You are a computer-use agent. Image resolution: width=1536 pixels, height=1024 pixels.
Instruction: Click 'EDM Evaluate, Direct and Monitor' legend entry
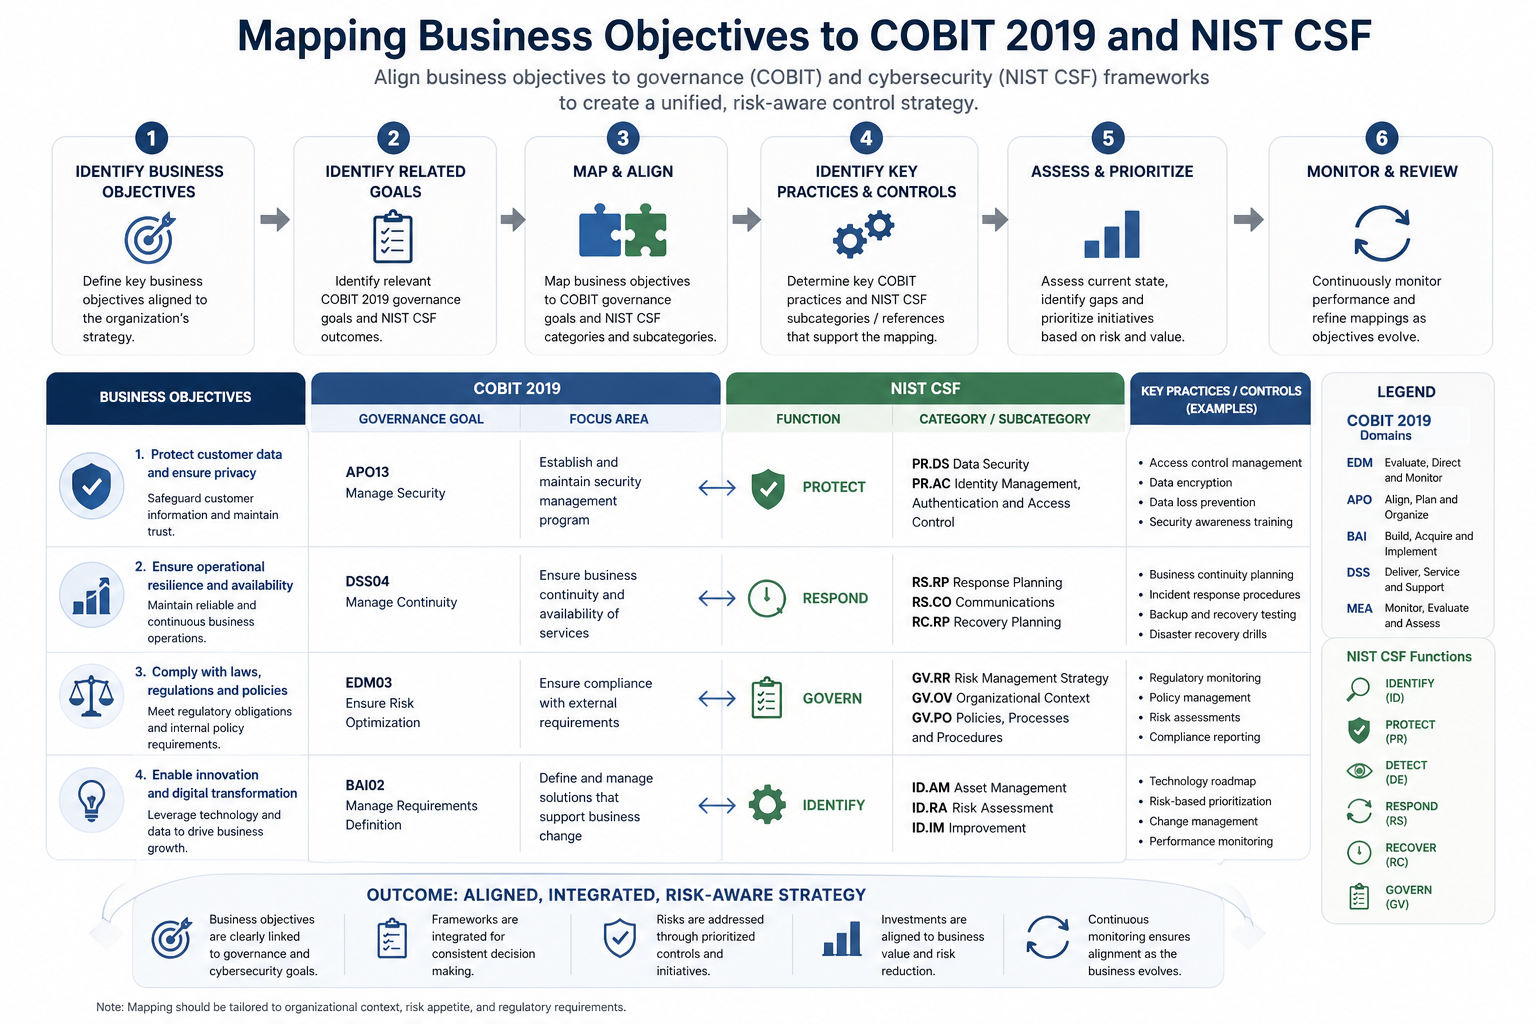[1404, 470]
